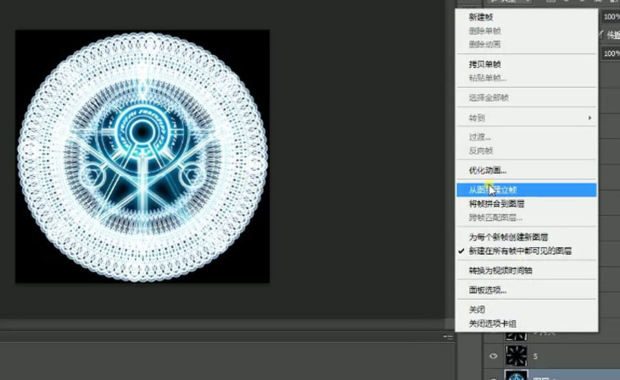620x380 pixels.
Task: Select thumbnail of layer 5
Action: click(x=516, y=355)
